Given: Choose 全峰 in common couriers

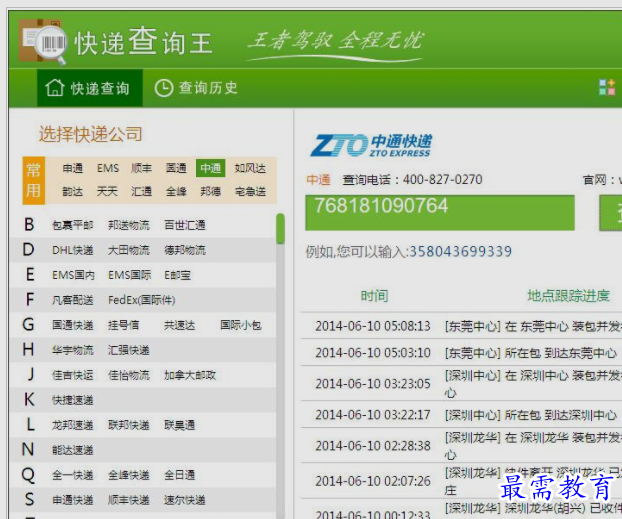Looking at the screenshot, I should (176, 192).
